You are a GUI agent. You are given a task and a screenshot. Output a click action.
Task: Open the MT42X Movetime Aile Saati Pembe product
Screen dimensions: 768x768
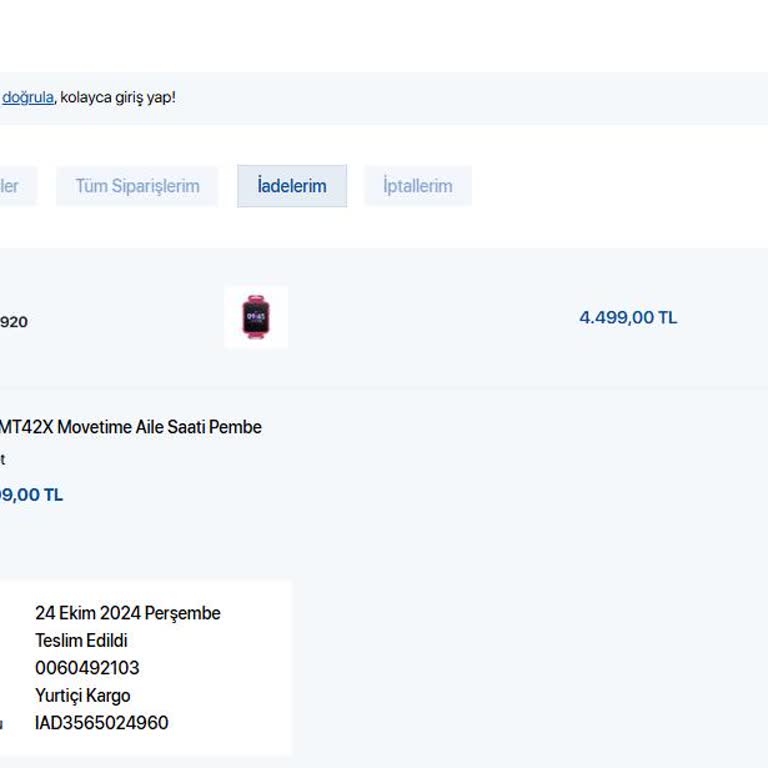[130, 427]
